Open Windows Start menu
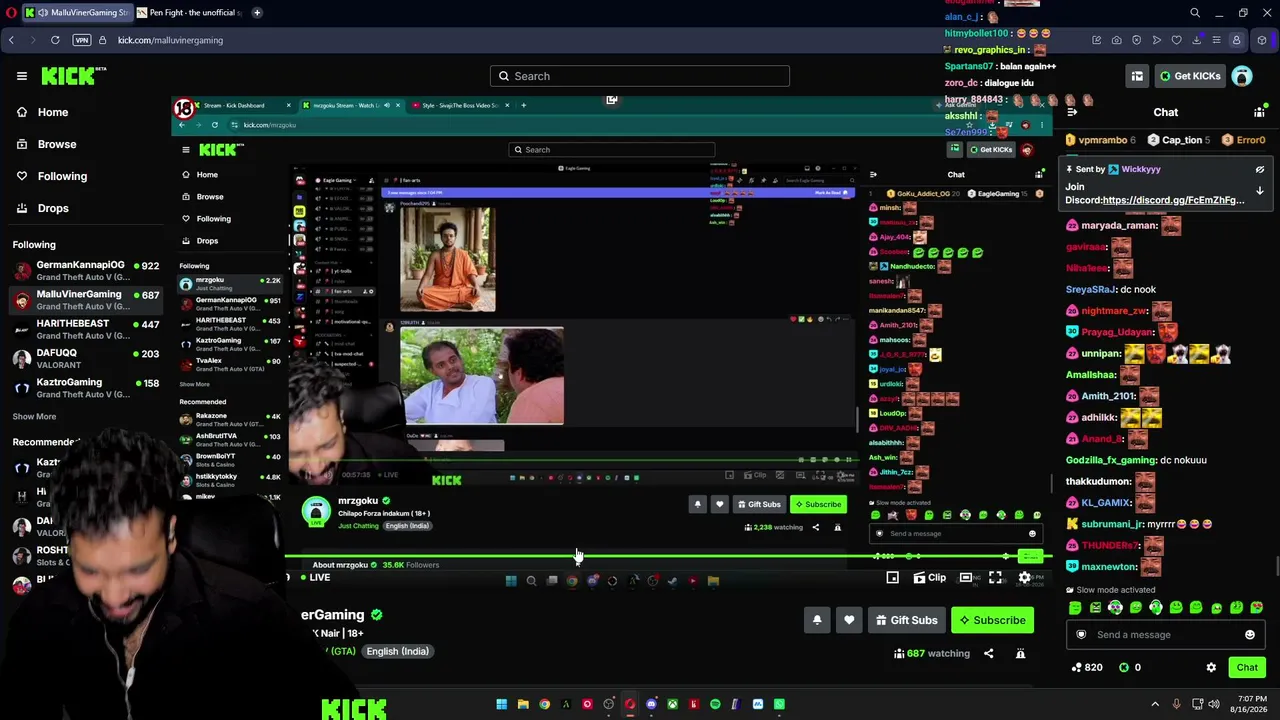1280x720 pixels. pyautogui.click(x=501, y=704)
